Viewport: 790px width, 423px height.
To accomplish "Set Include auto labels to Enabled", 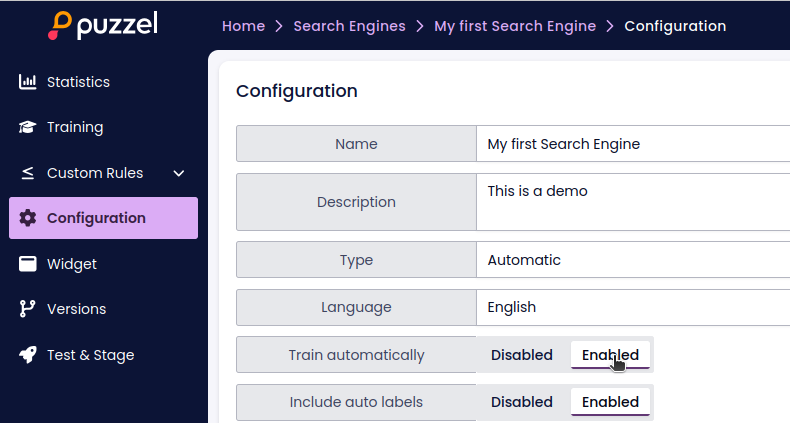I will 610,402.
